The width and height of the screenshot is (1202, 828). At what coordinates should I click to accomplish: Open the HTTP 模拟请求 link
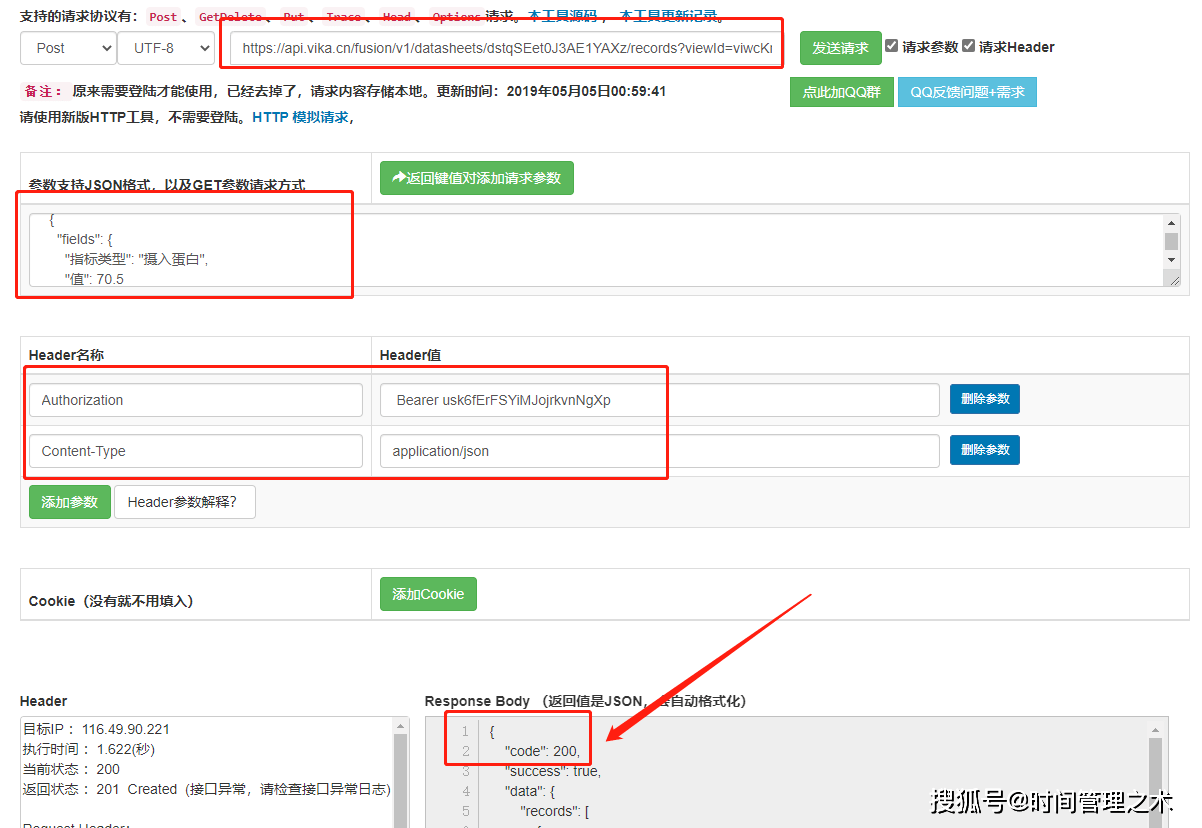click(x=300, y=117)
